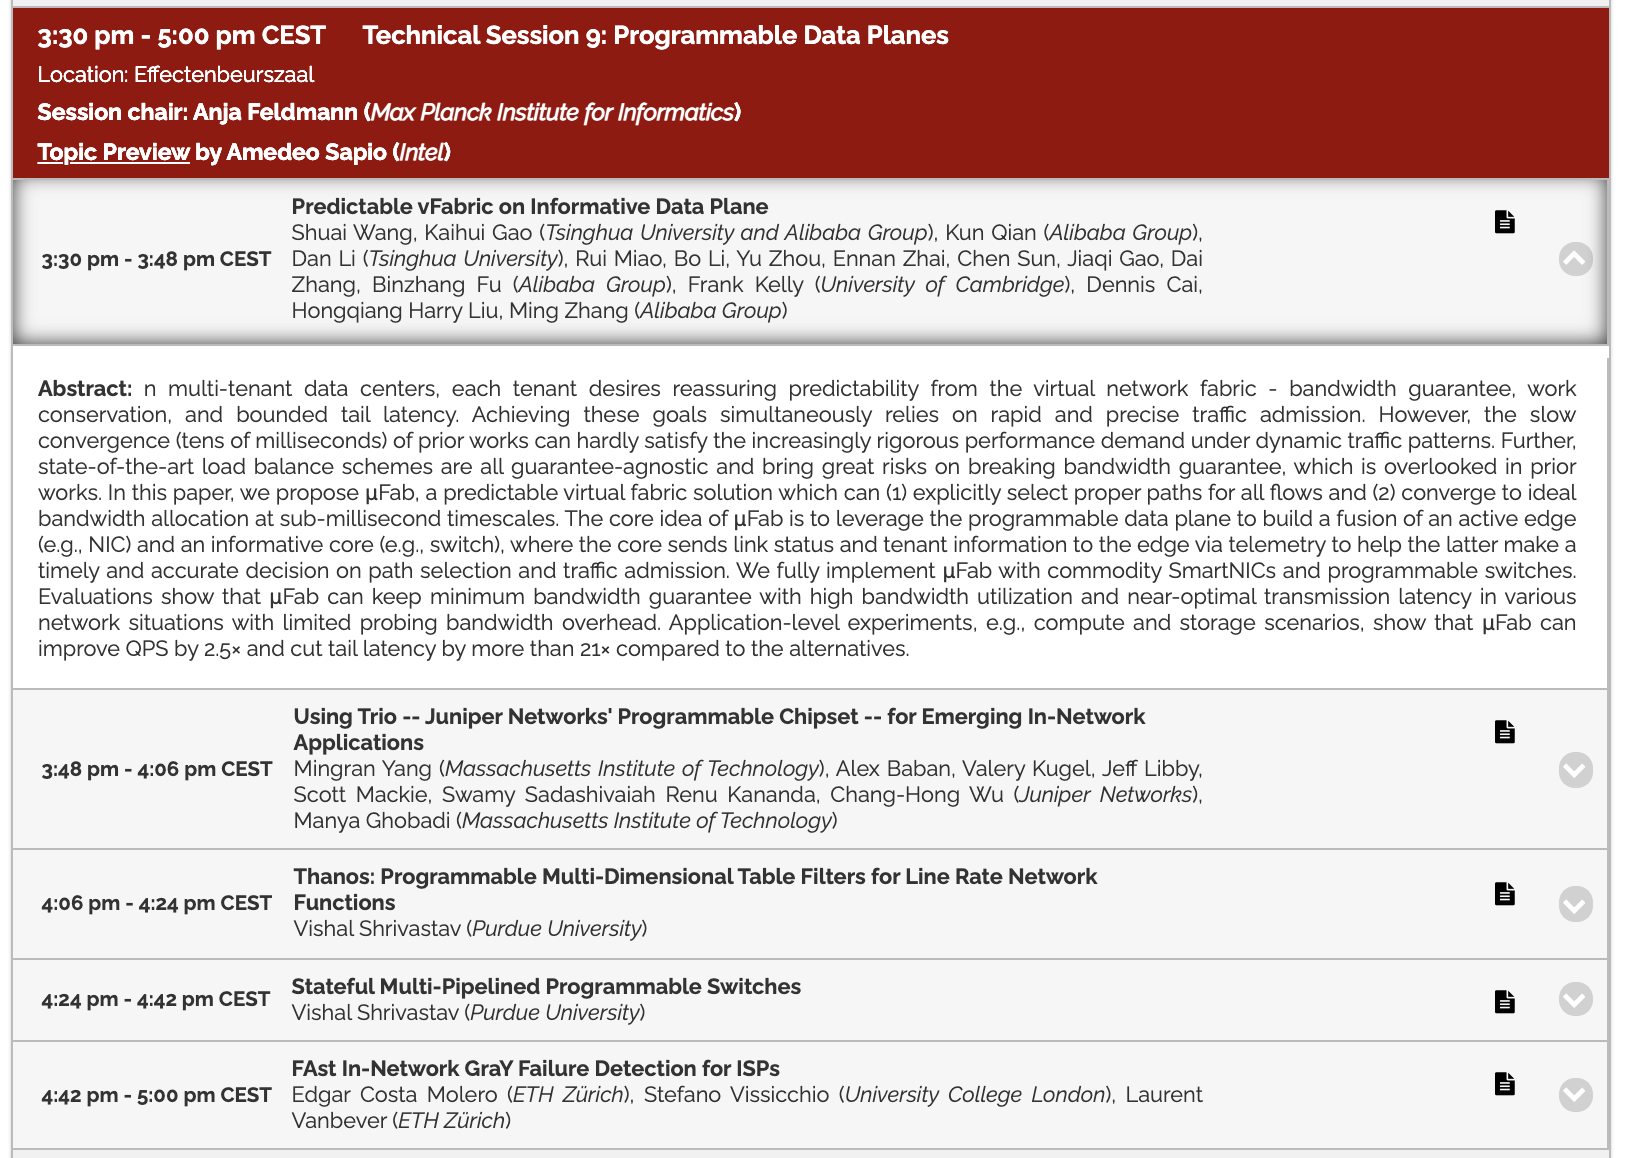This screenshot has height=1158, width=1629.
Task: Click the 3:30 pm - 3:48 pm time slot
Action: point(156,260)
